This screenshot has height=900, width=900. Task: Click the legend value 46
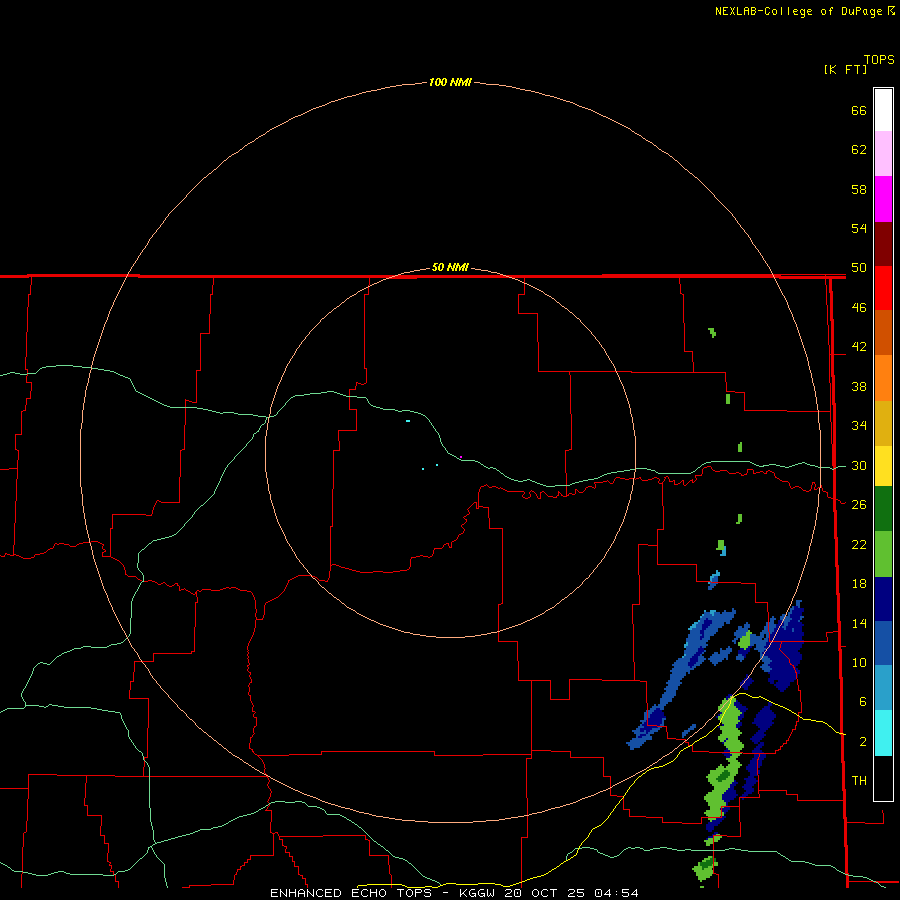coord(859,308)
